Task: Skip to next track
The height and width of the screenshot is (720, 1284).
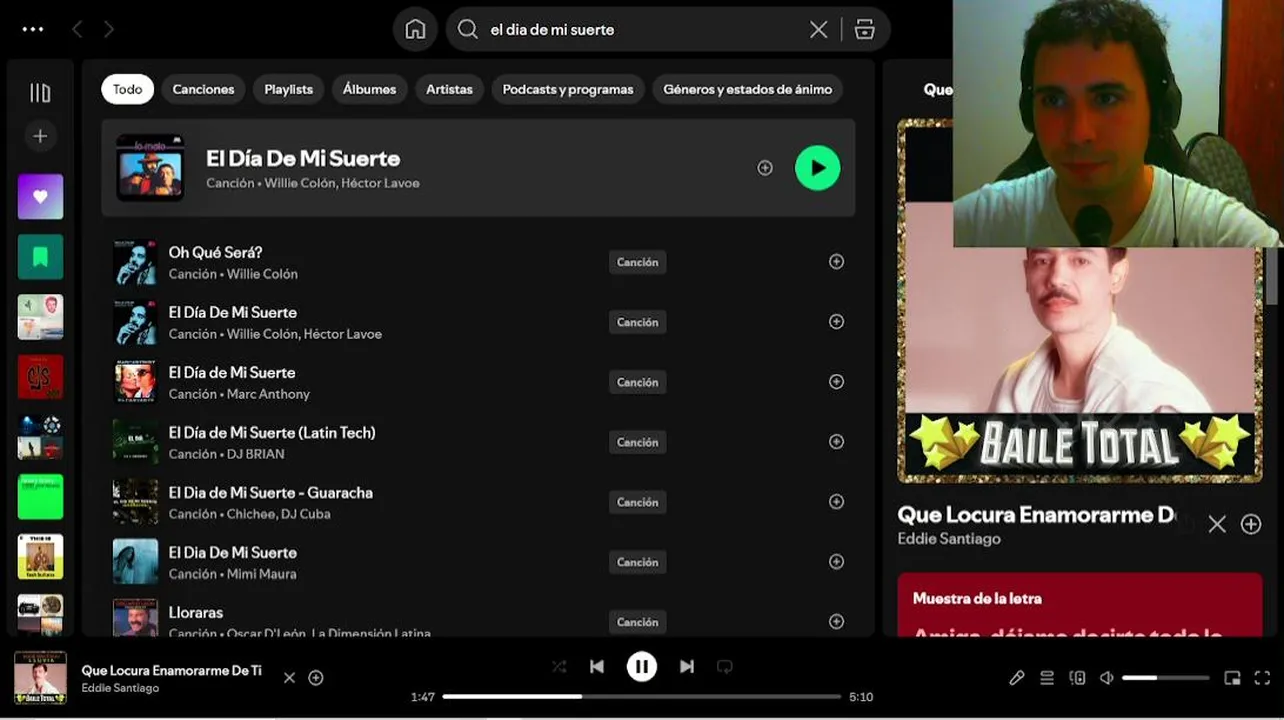Action: (687, 666)
